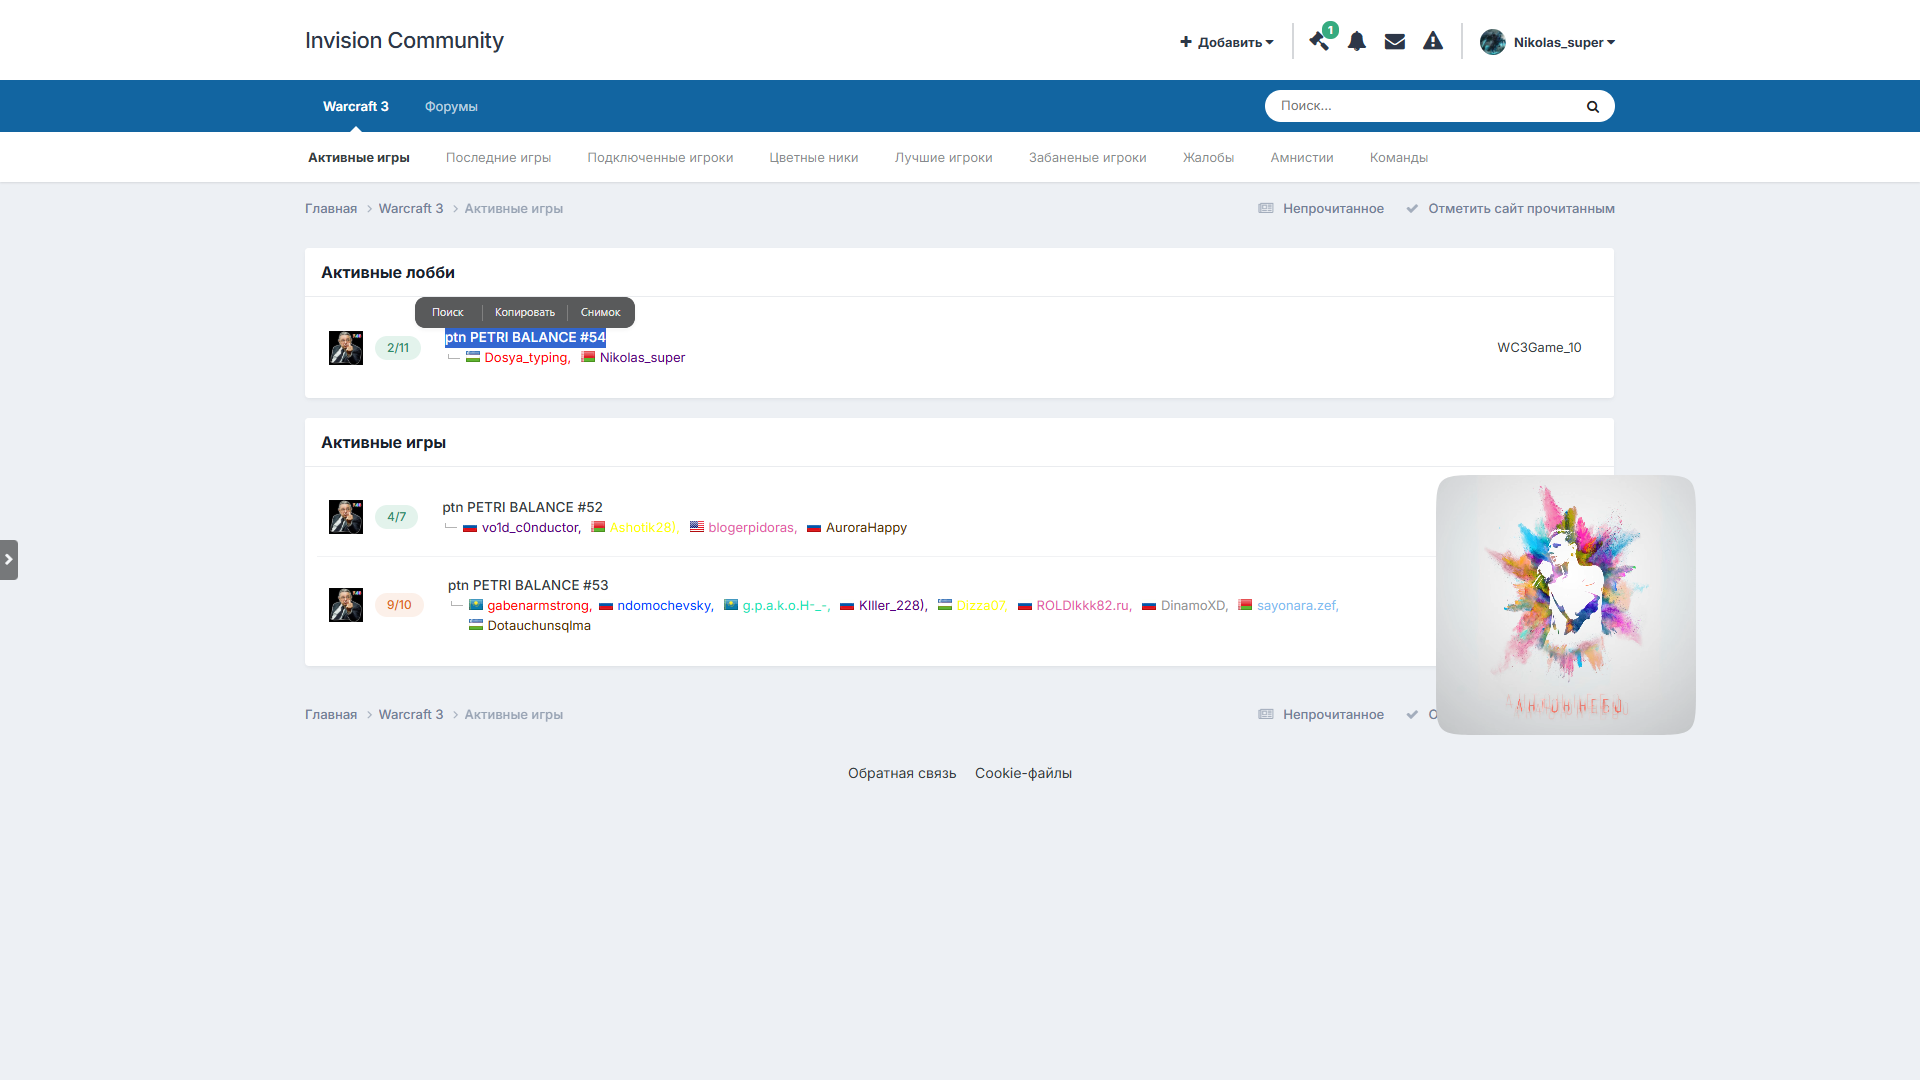Screen dimensions: 1920x1080
Task: Open player sayonara.zef profile
Action: 1296,606
